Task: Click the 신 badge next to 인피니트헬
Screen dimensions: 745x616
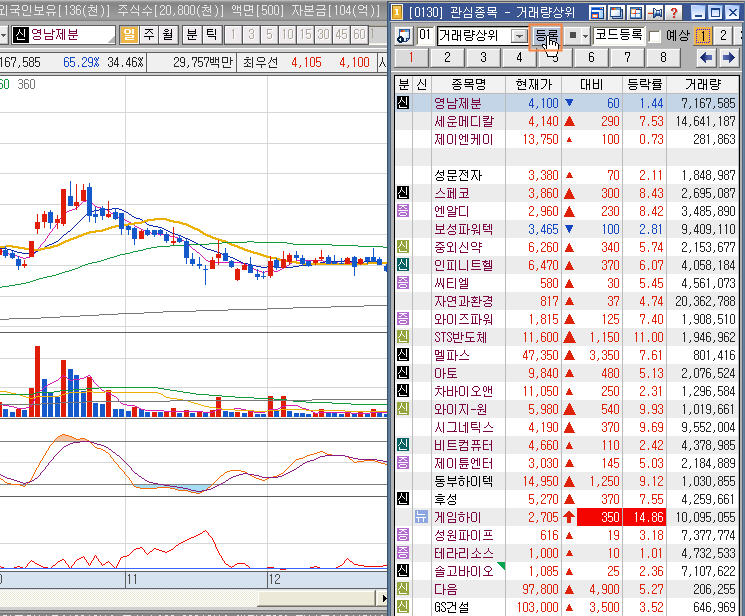Action: tap(403, 265)
